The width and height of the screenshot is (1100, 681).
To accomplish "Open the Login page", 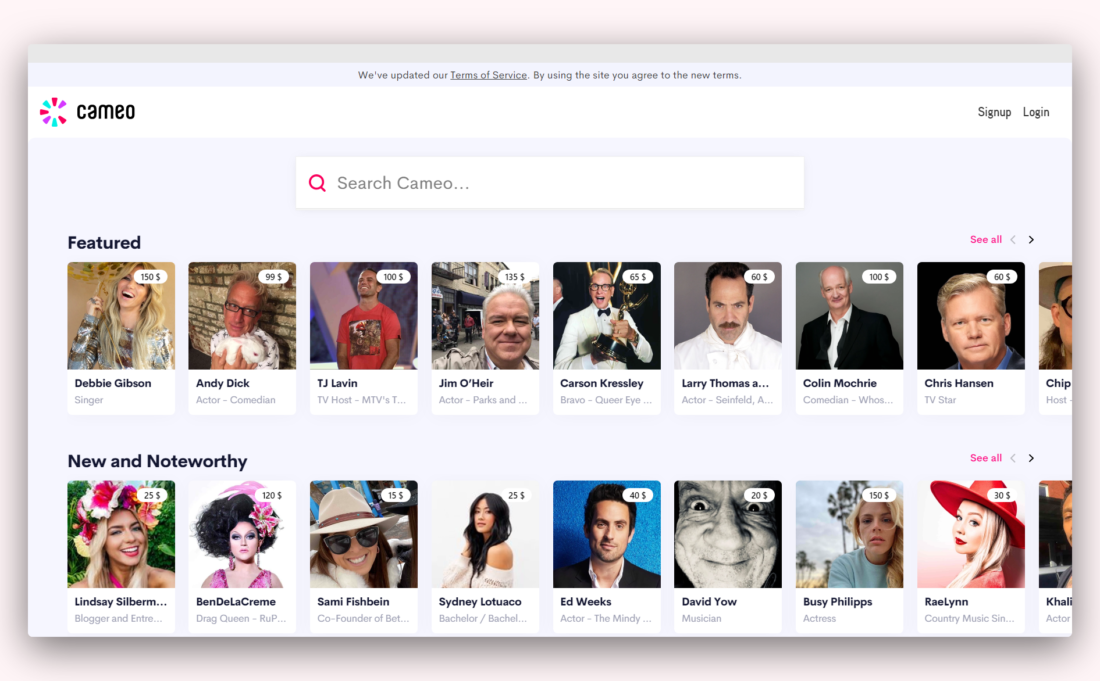I will pyautogui.click(x=1036, y=112).
